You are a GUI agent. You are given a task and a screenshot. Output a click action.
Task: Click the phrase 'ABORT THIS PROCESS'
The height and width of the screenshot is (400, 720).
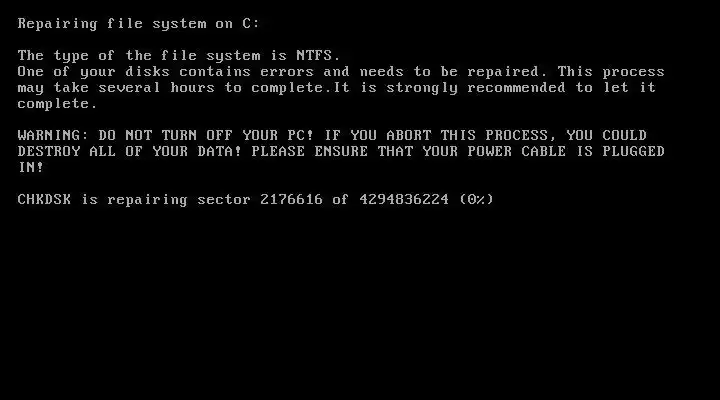(467, 135)
